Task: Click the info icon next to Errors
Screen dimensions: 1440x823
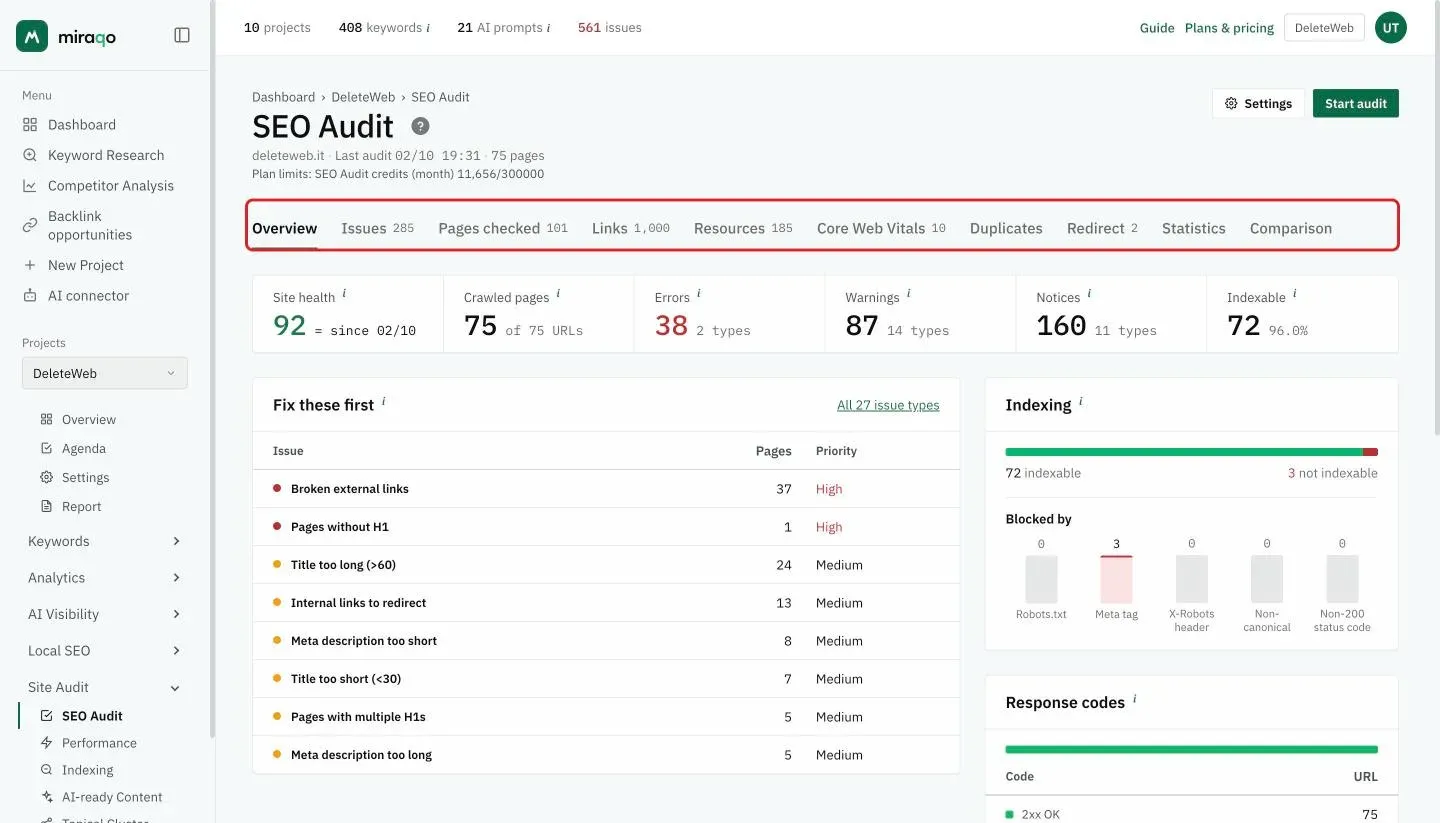Action: coord(698,294)
